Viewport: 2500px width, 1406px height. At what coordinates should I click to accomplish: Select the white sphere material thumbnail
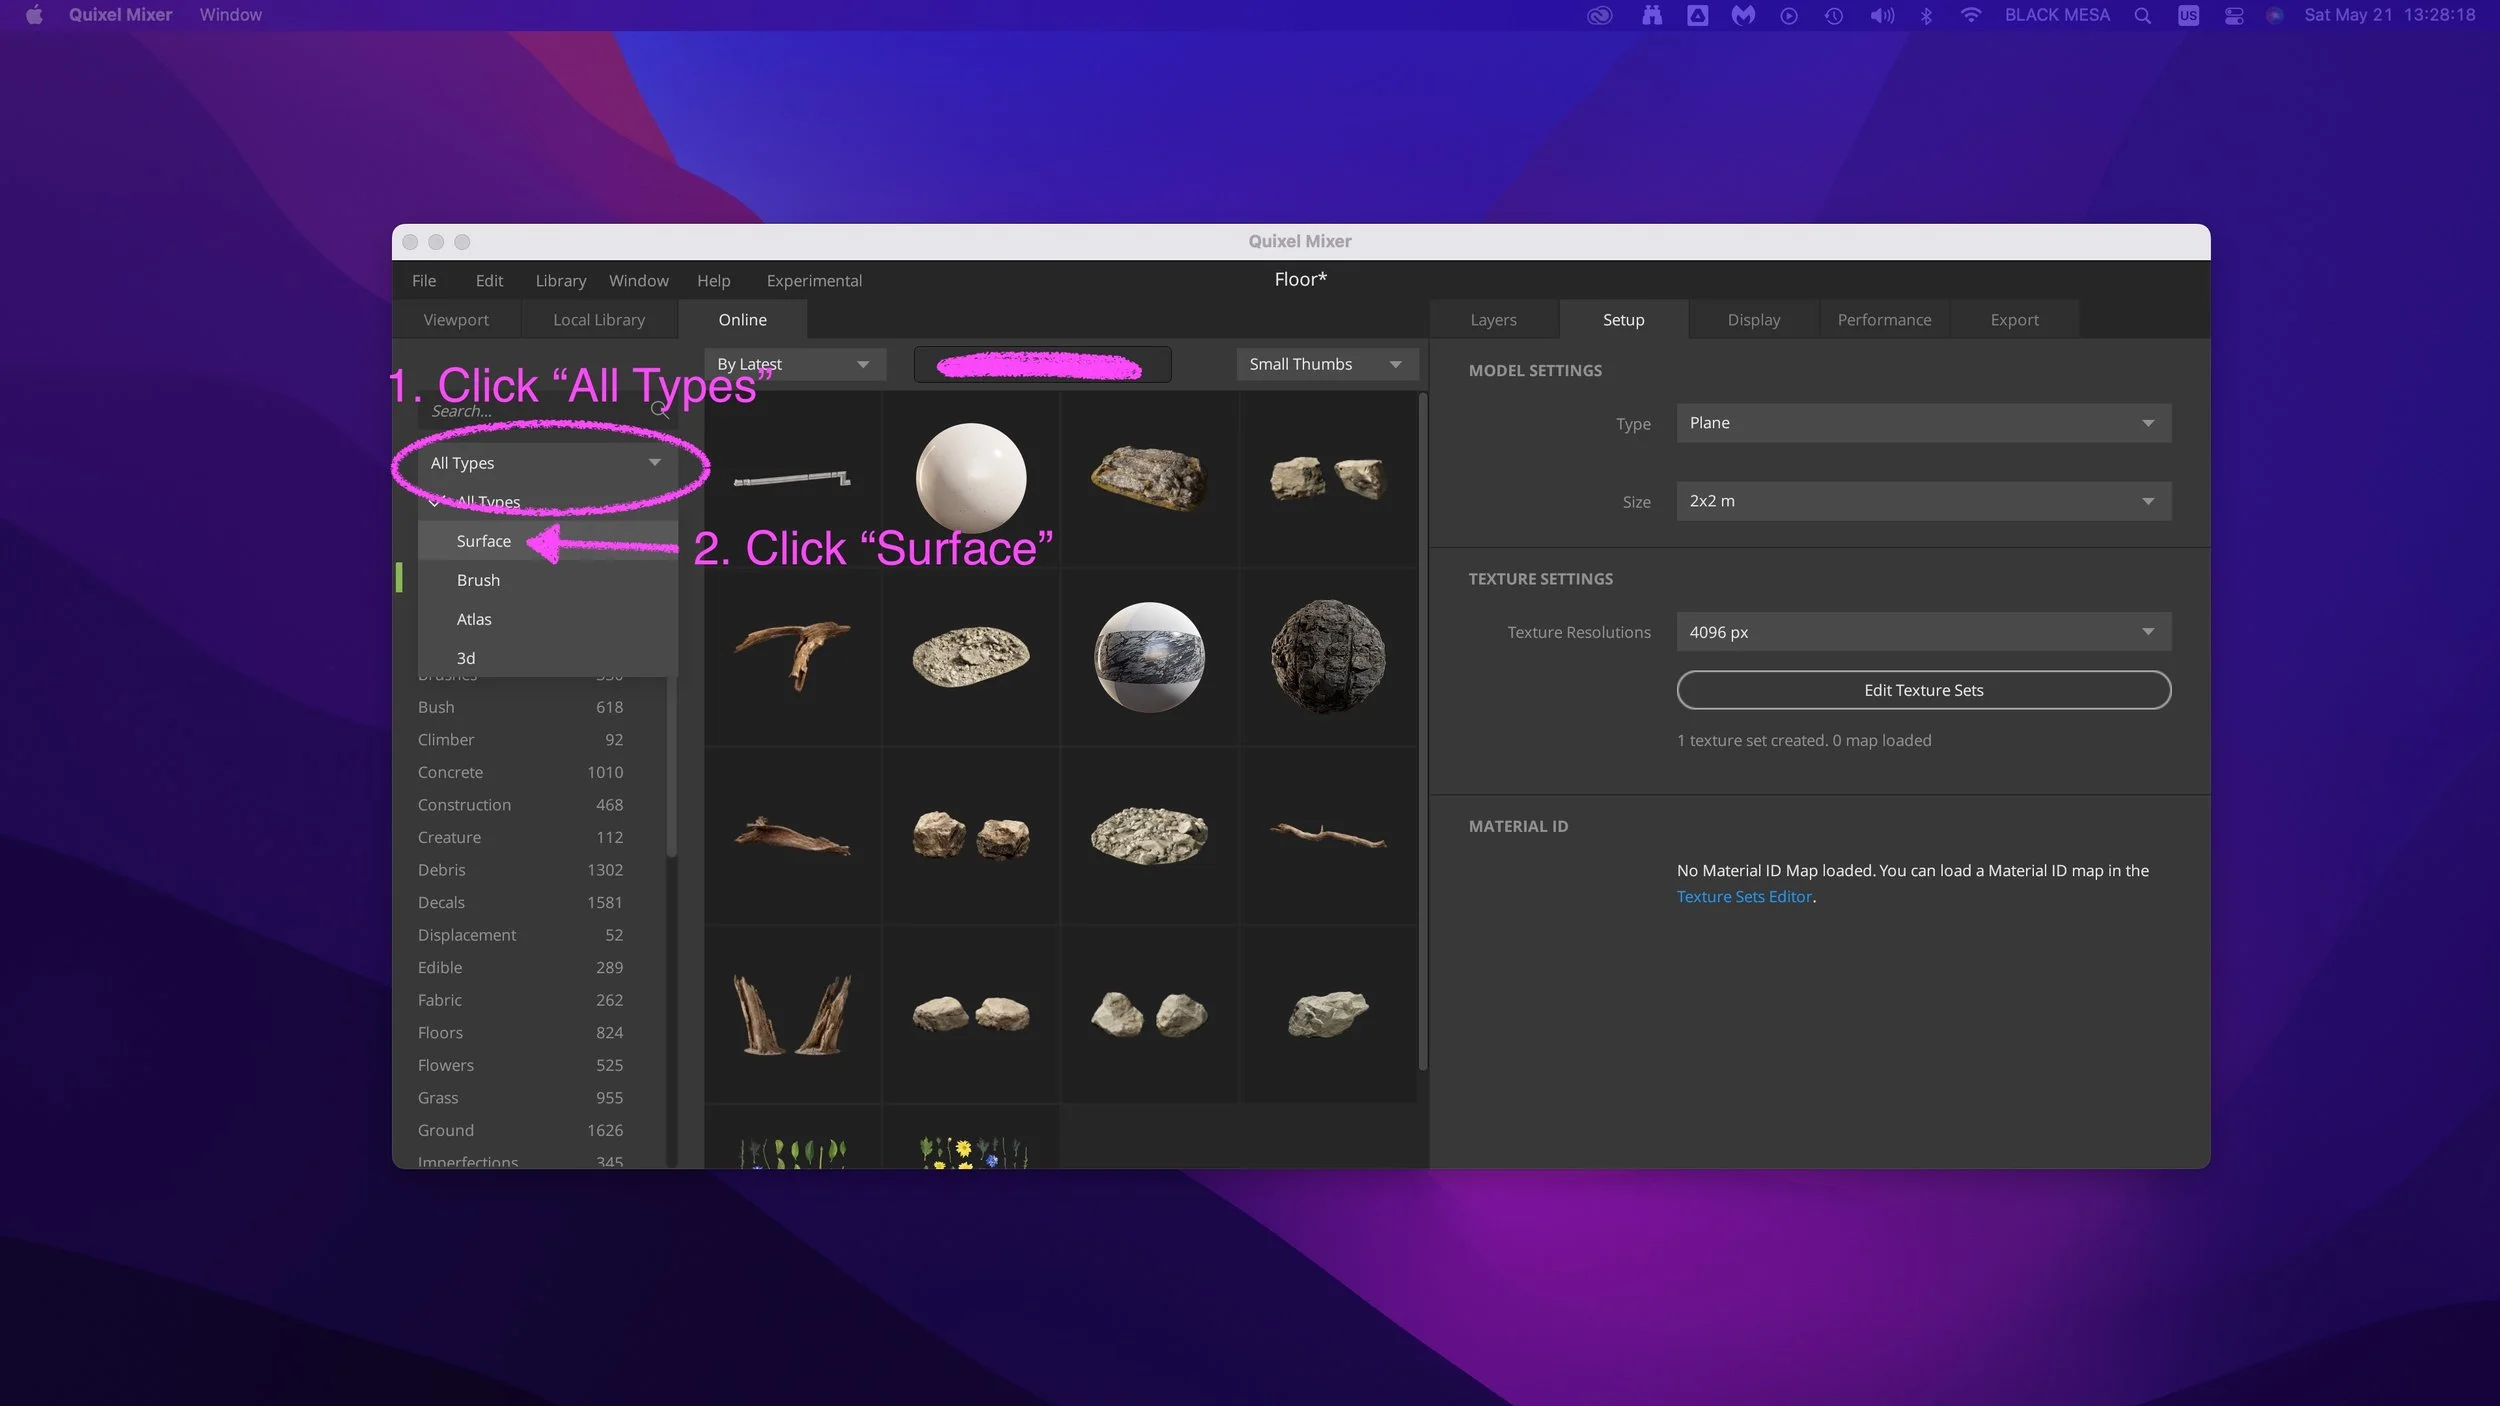pyautogui.click(x=971, y=478)
